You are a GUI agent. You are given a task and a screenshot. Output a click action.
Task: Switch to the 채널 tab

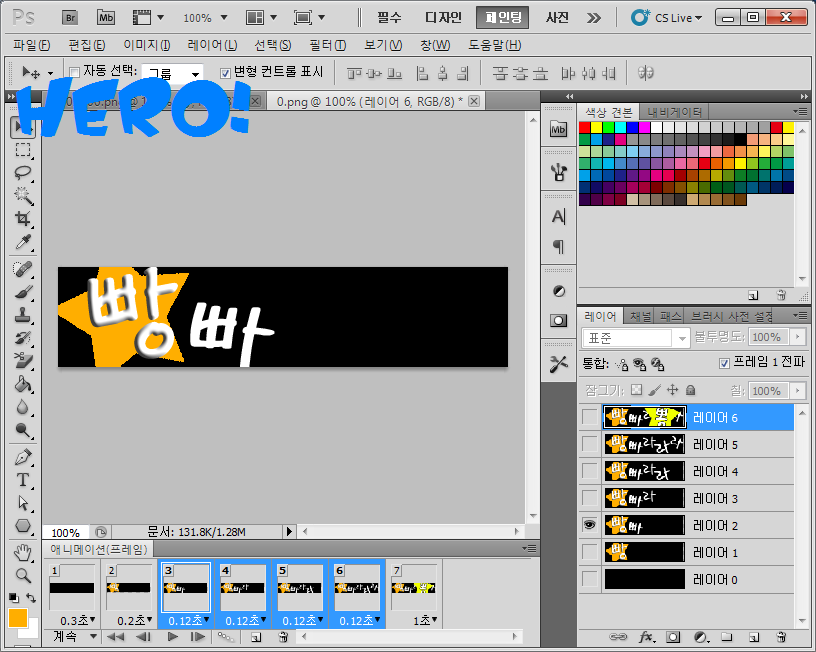pos(640,316)
